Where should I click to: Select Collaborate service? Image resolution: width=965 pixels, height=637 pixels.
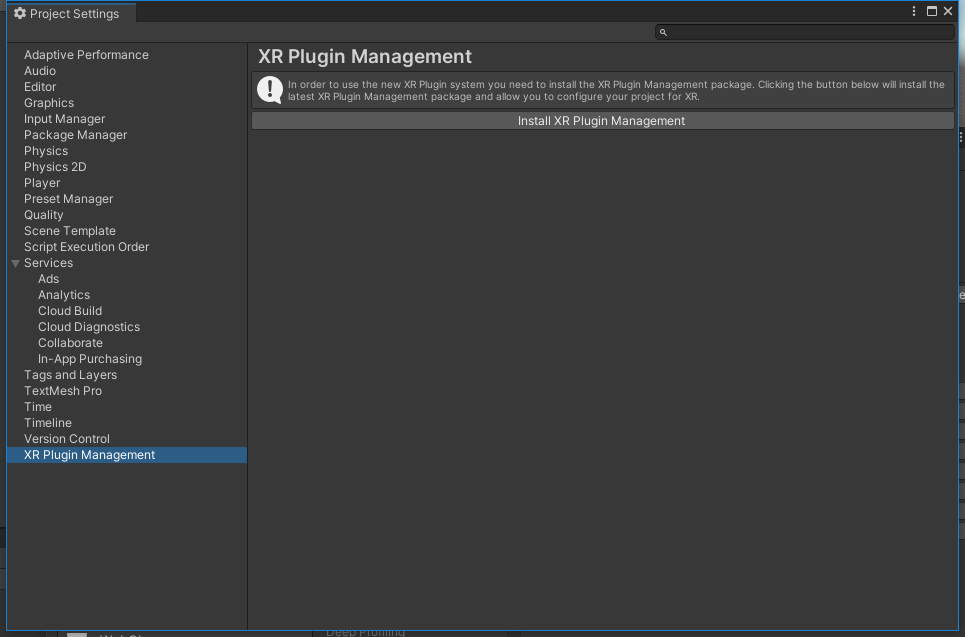point(70,343)
